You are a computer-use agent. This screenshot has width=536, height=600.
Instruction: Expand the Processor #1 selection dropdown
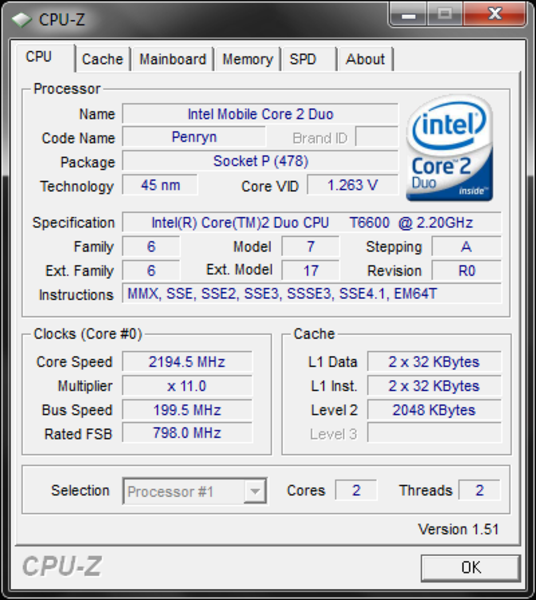195,491
